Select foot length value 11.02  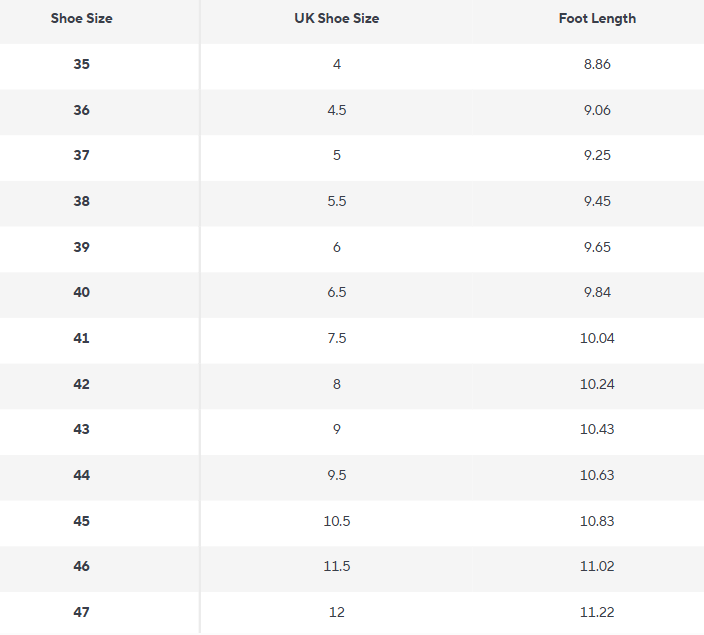(x=597, y=566)
